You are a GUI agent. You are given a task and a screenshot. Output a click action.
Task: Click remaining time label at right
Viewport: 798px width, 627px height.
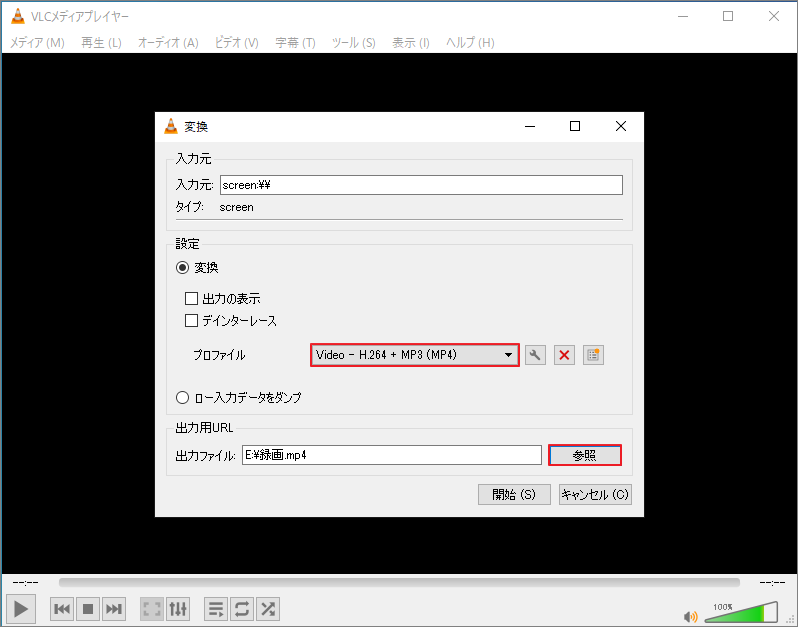772,582
